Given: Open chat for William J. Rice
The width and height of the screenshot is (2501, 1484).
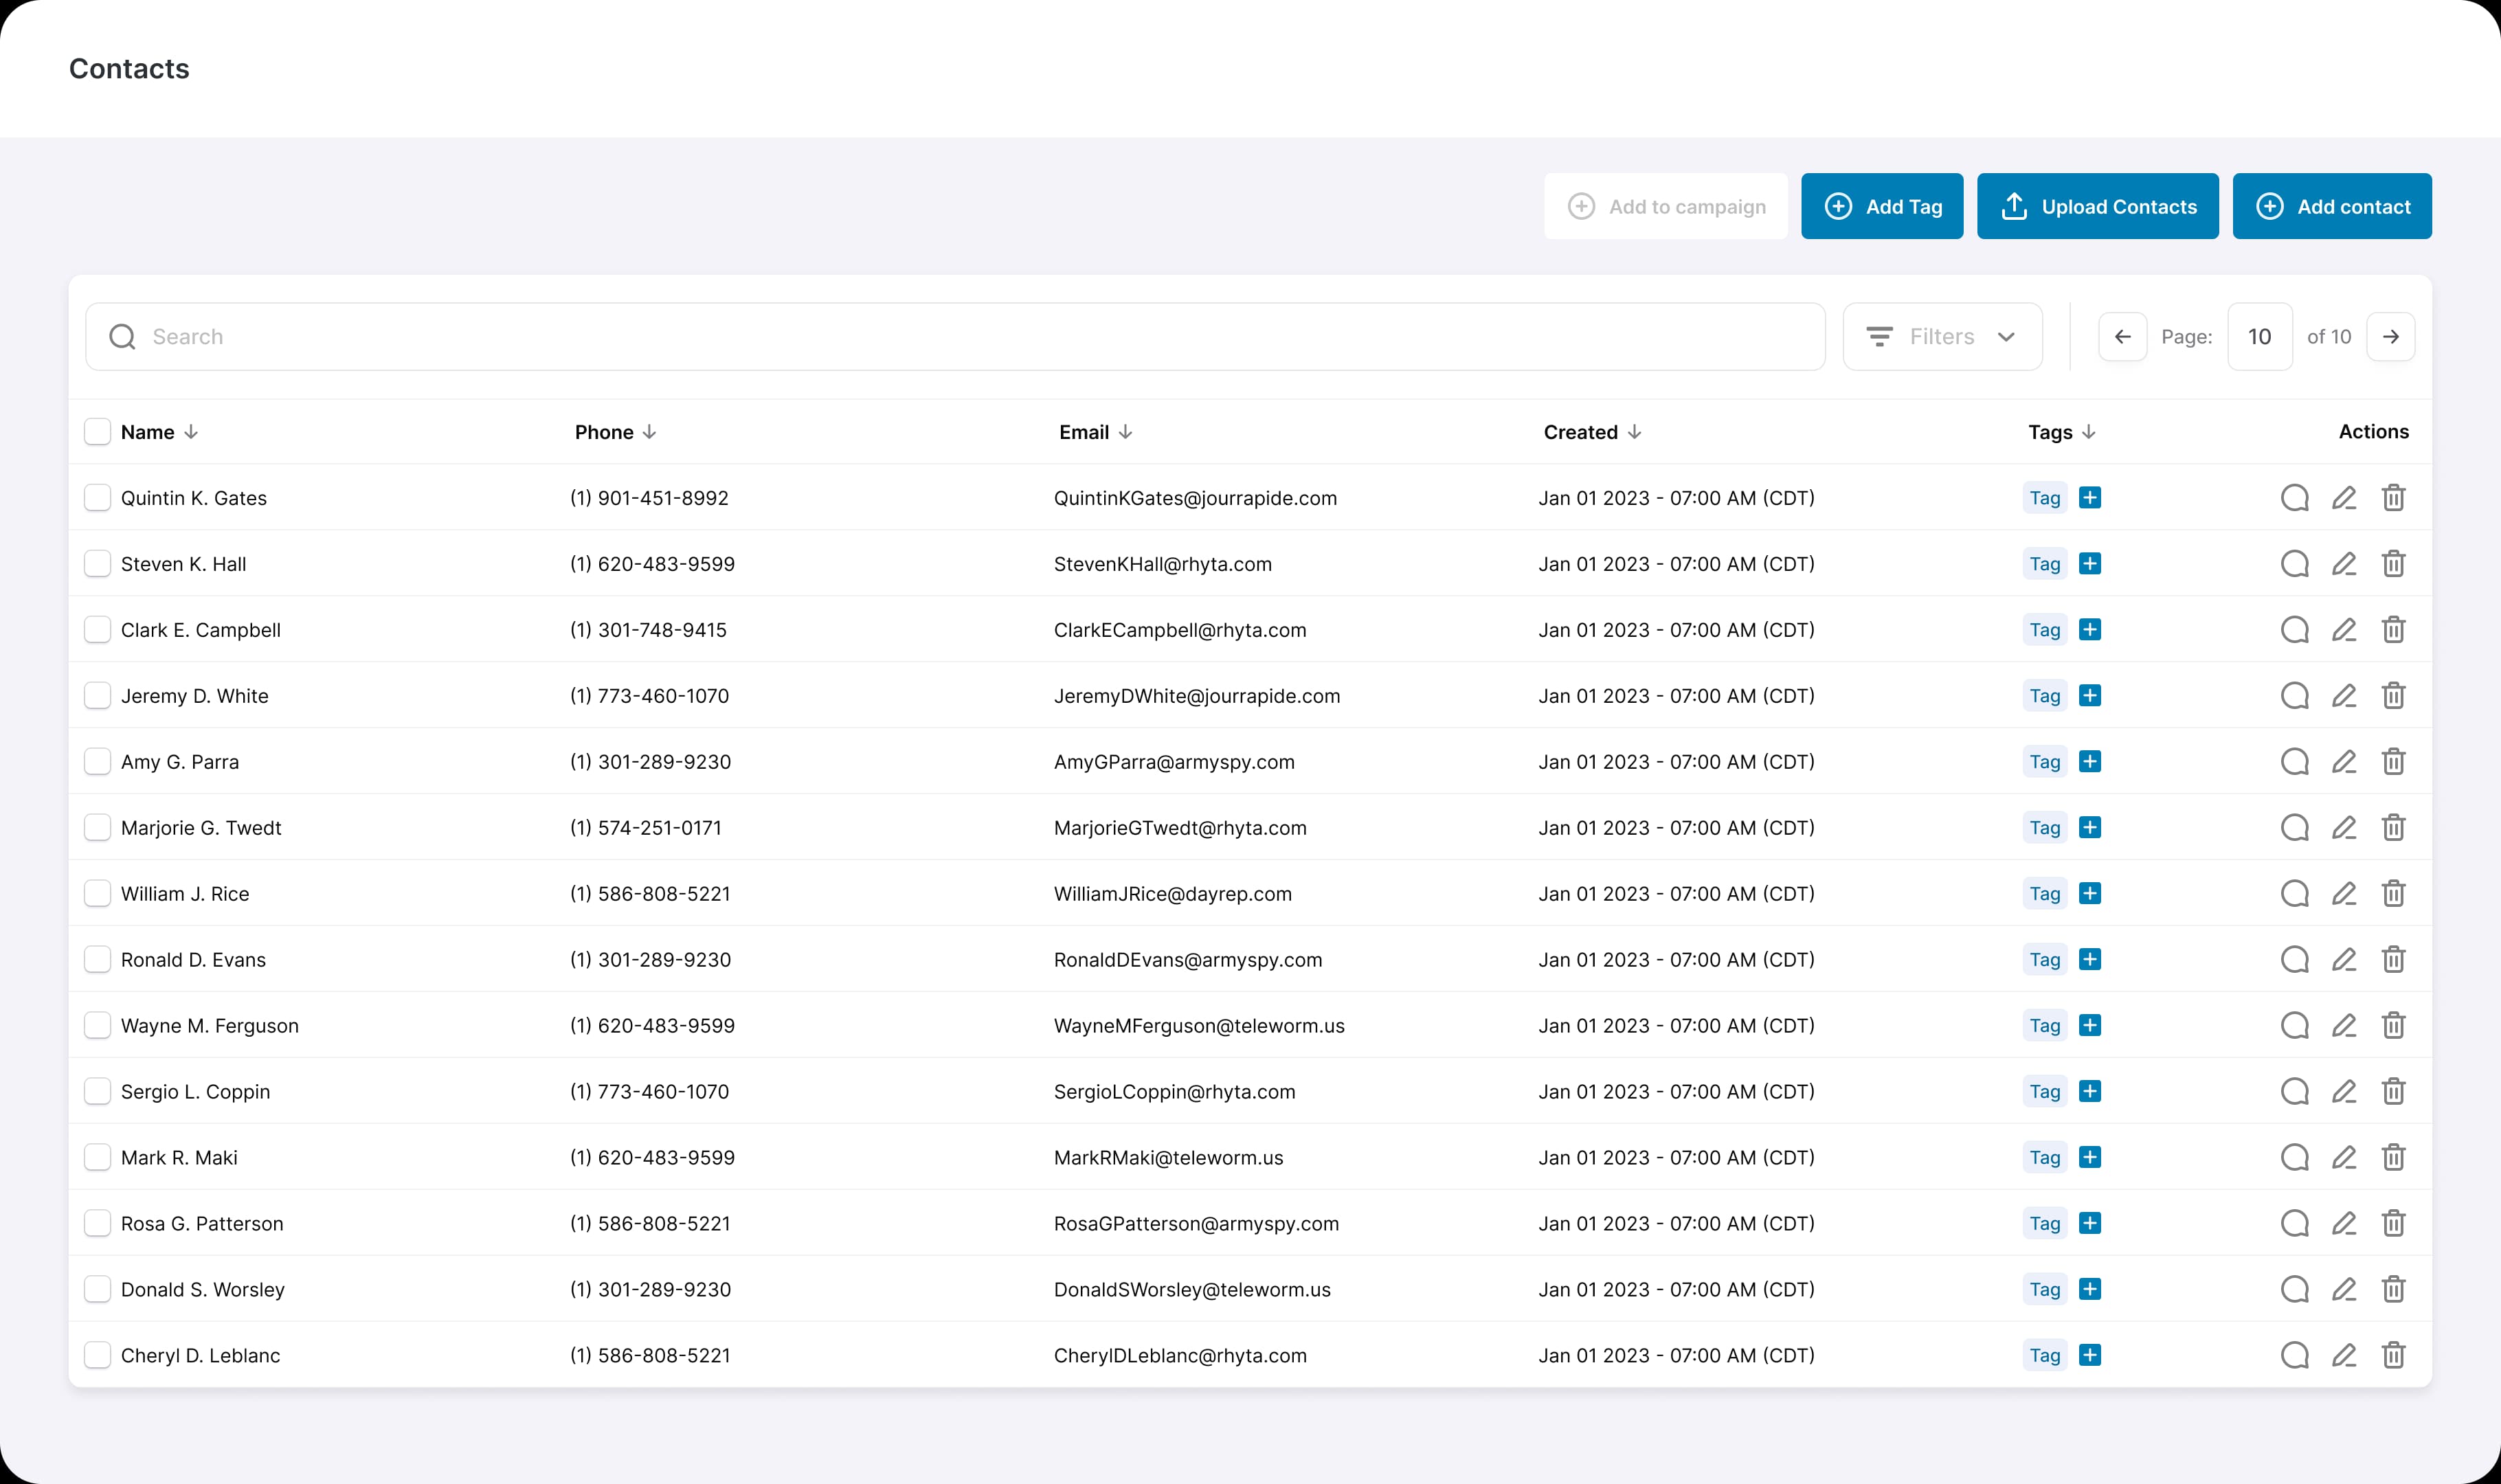Looking at the screenshot, I should point(2294,894).
